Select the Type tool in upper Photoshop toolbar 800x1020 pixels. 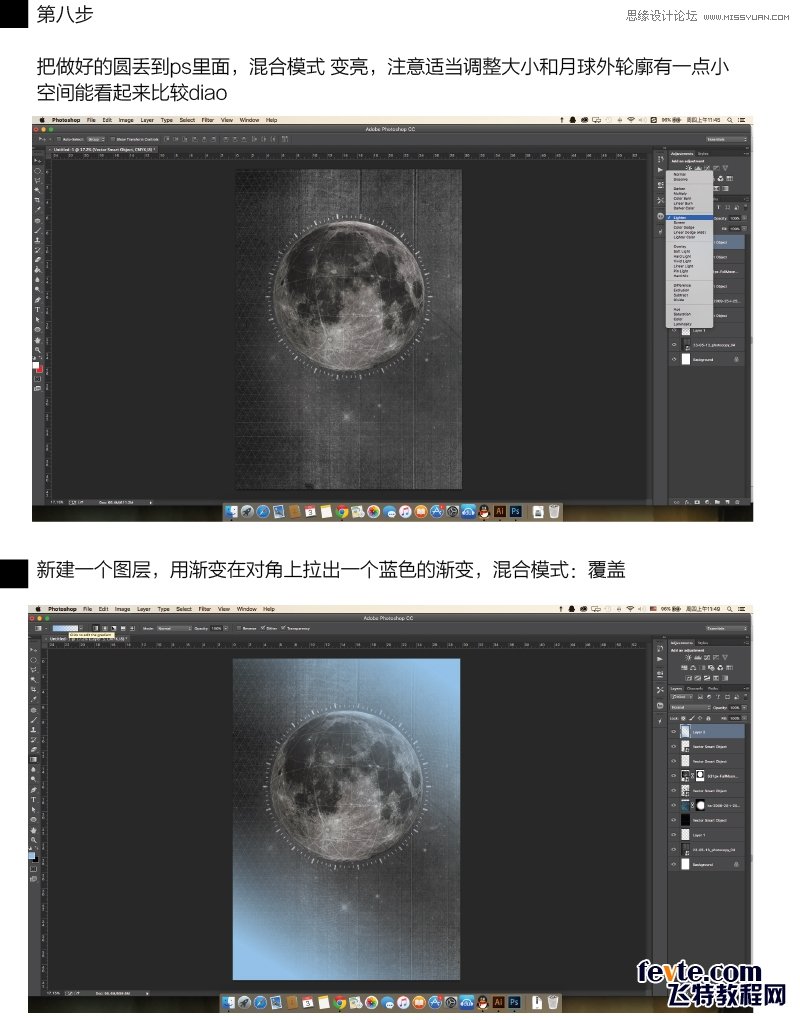point(37,309)
